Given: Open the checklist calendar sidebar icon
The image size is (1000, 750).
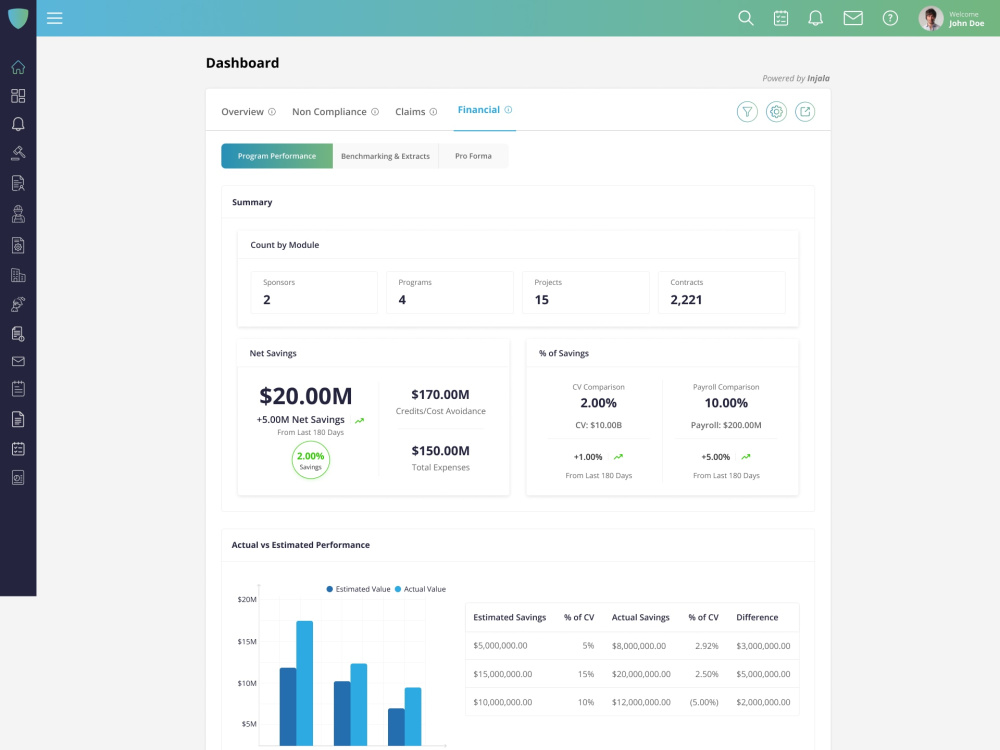Looking at the screenshot, I should click(x=18, y=449).
